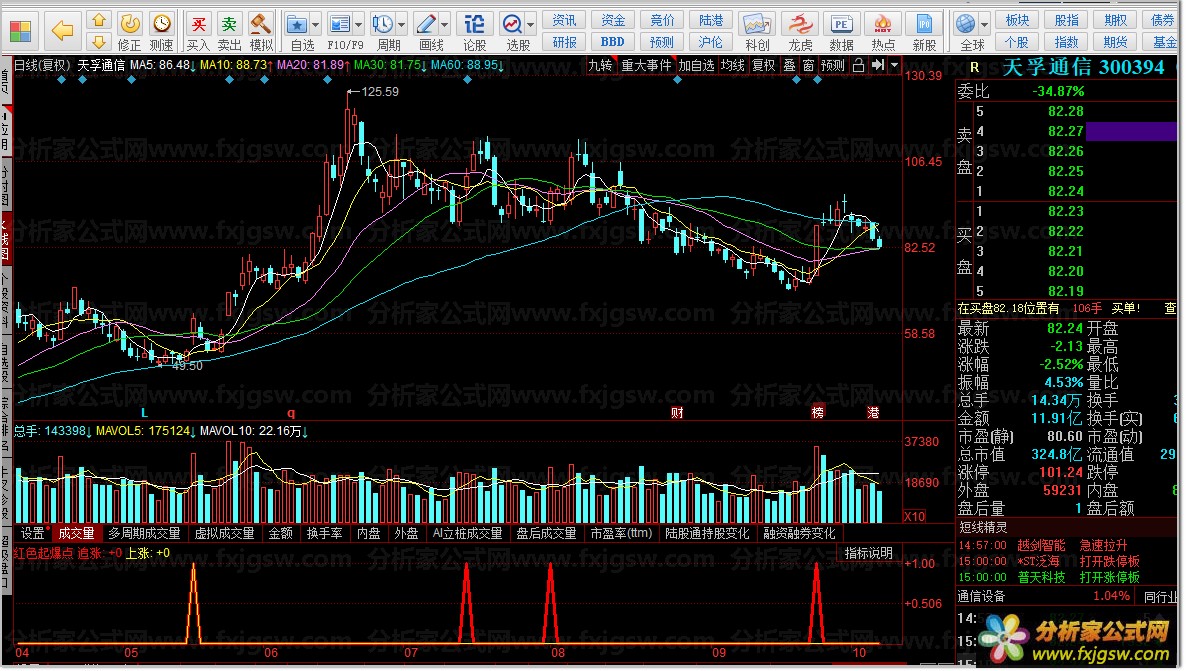Image resolution: width=1186 pixels, height=671 pixels.
Task: Click the arrow-to-bar icon on the chart toolbar
Action: (877, 66)
